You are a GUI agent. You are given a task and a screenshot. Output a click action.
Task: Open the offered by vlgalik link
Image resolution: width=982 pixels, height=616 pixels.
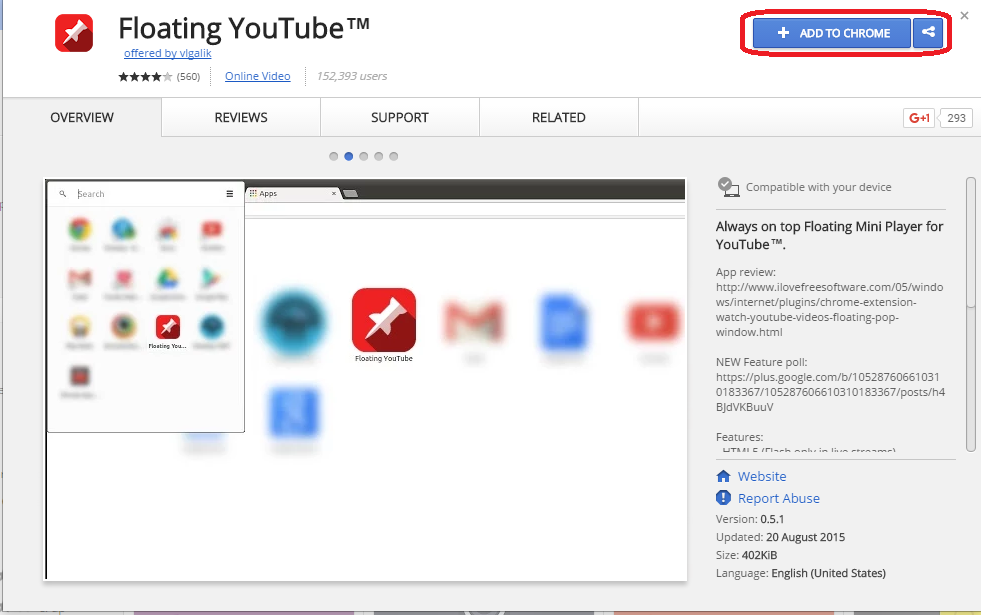[x=167, y=53]
